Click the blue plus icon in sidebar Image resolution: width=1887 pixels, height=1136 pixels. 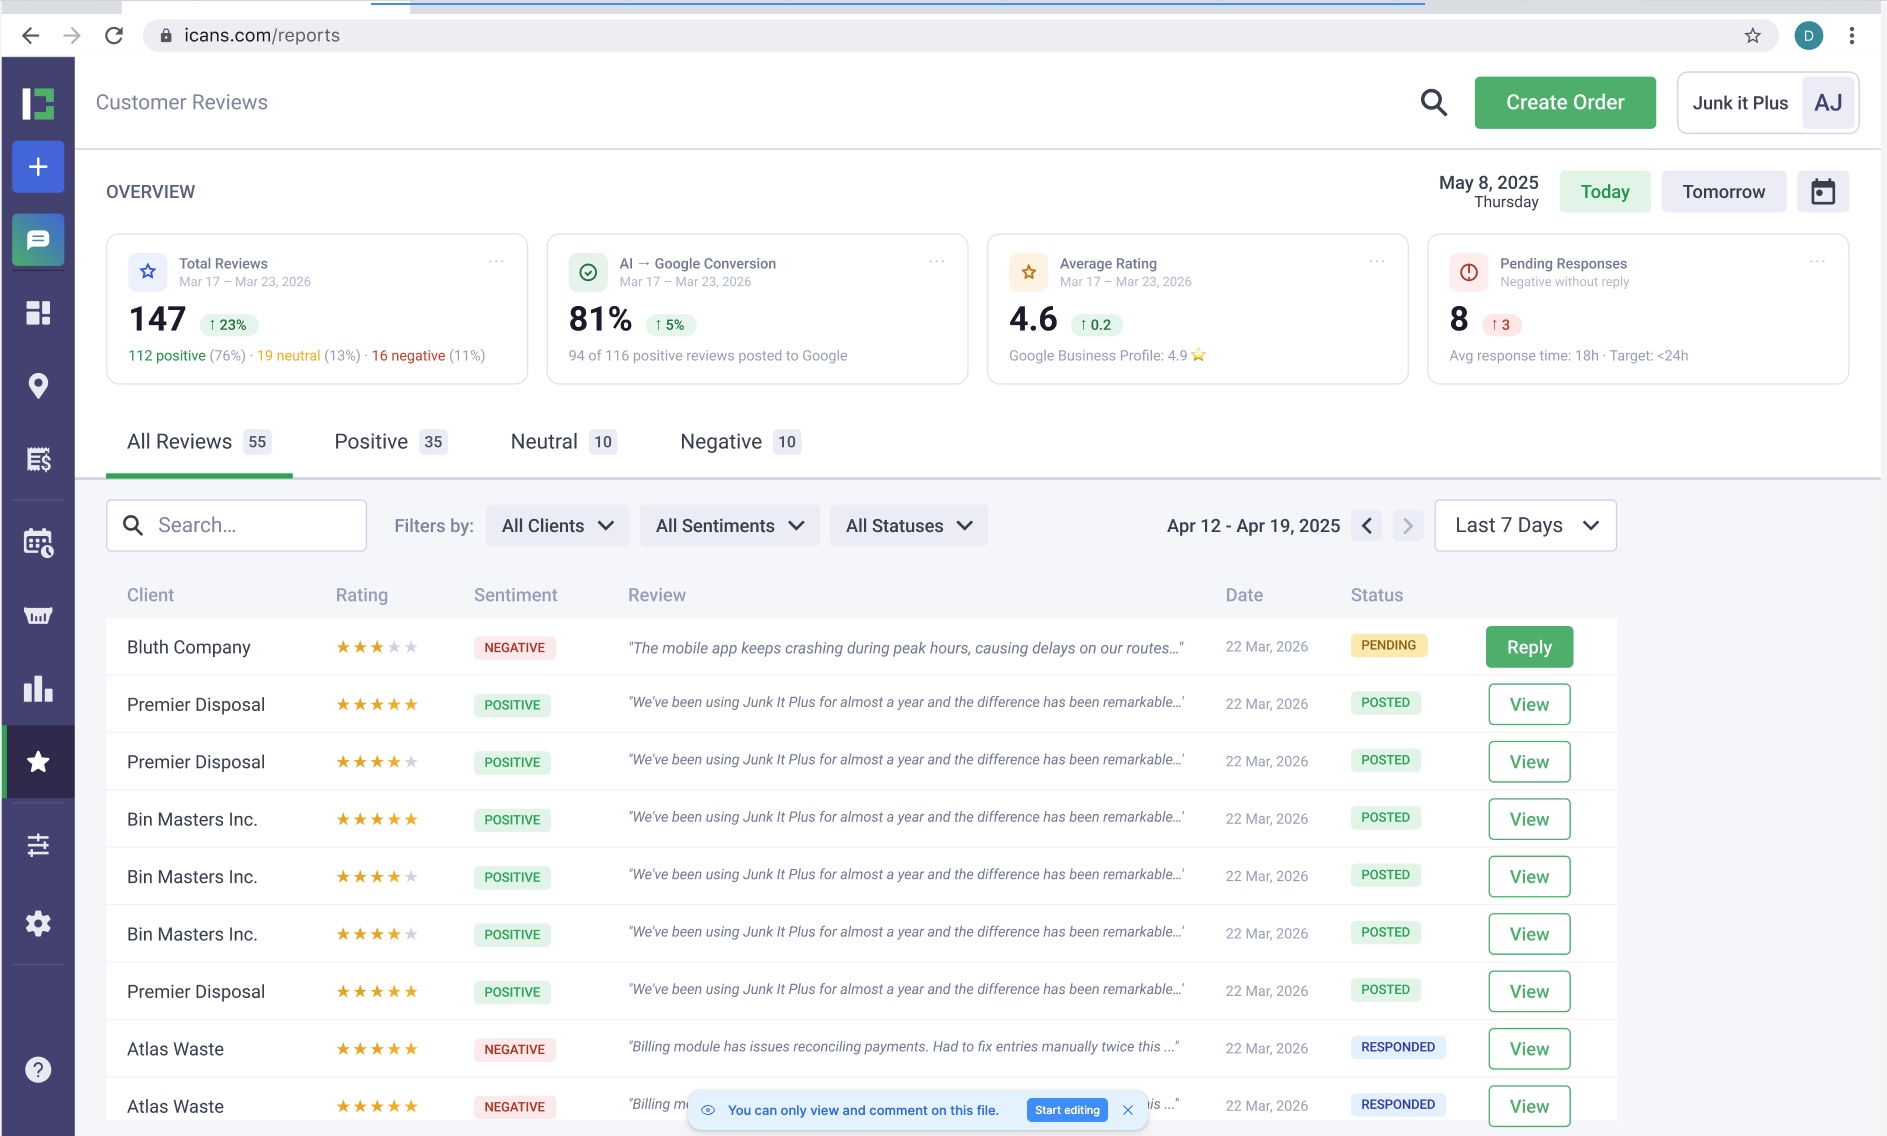click(x=38, y=167)
